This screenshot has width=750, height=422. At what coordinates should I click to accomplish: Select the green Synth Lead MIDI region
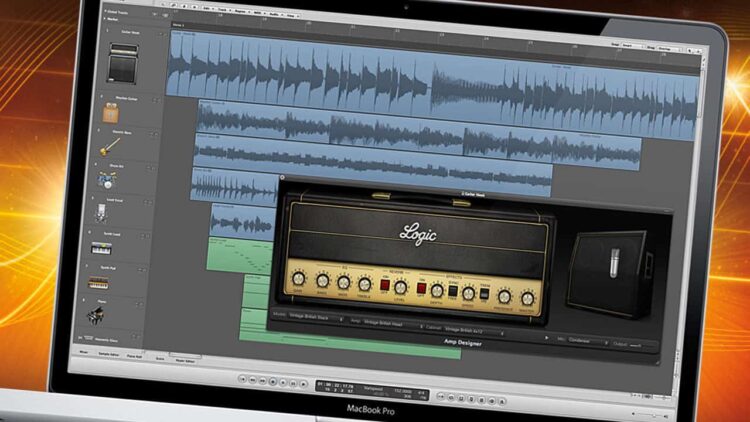point(240,255)
